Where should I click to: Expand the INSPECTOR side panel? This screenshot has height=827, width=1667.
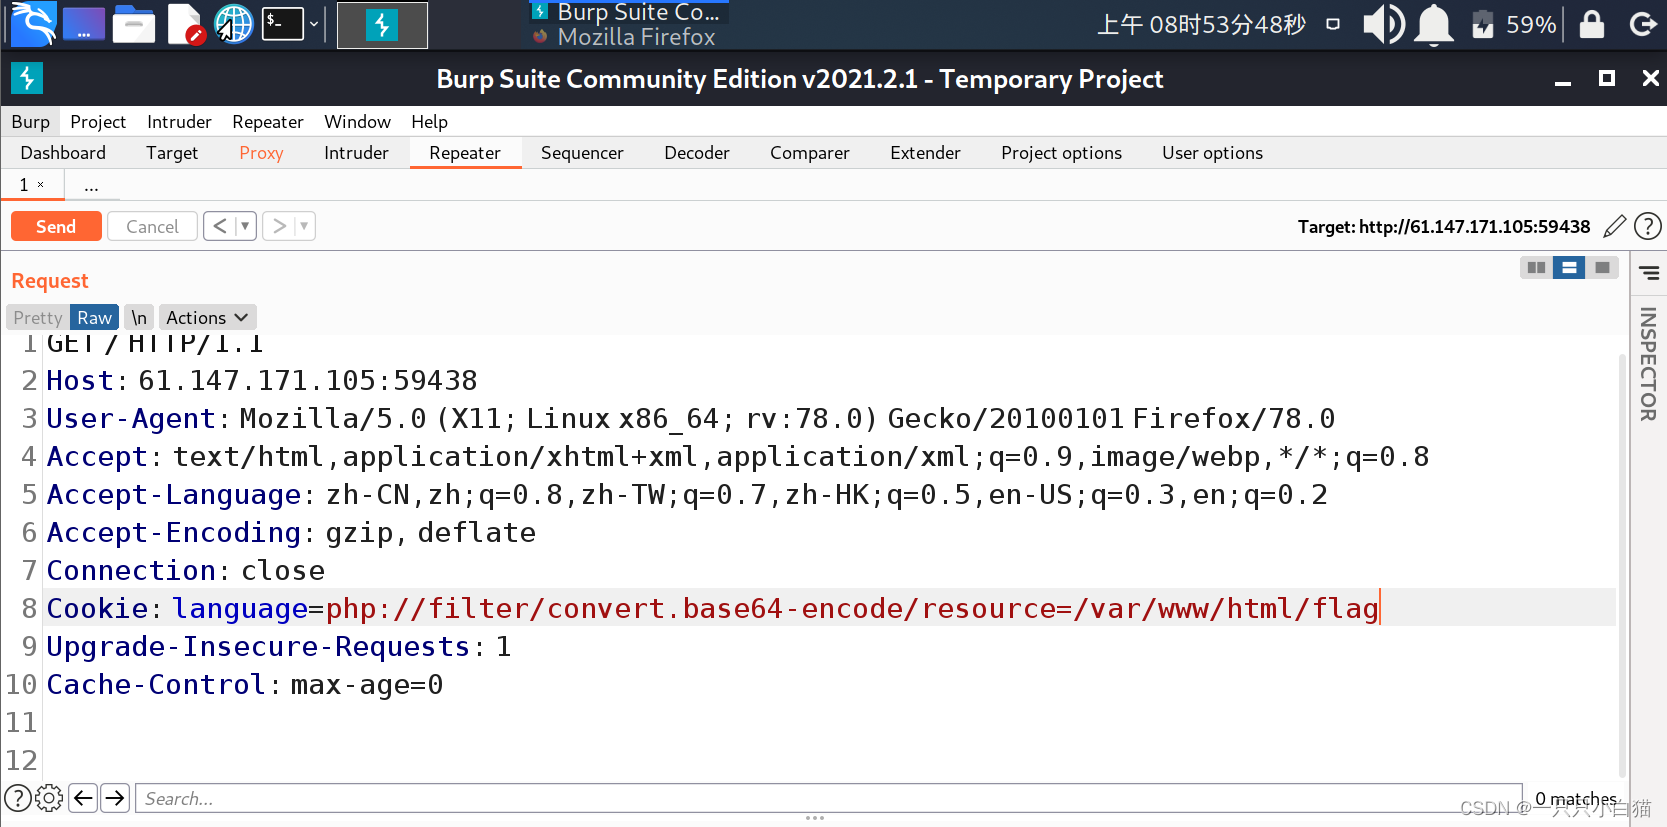(1648, 364)
